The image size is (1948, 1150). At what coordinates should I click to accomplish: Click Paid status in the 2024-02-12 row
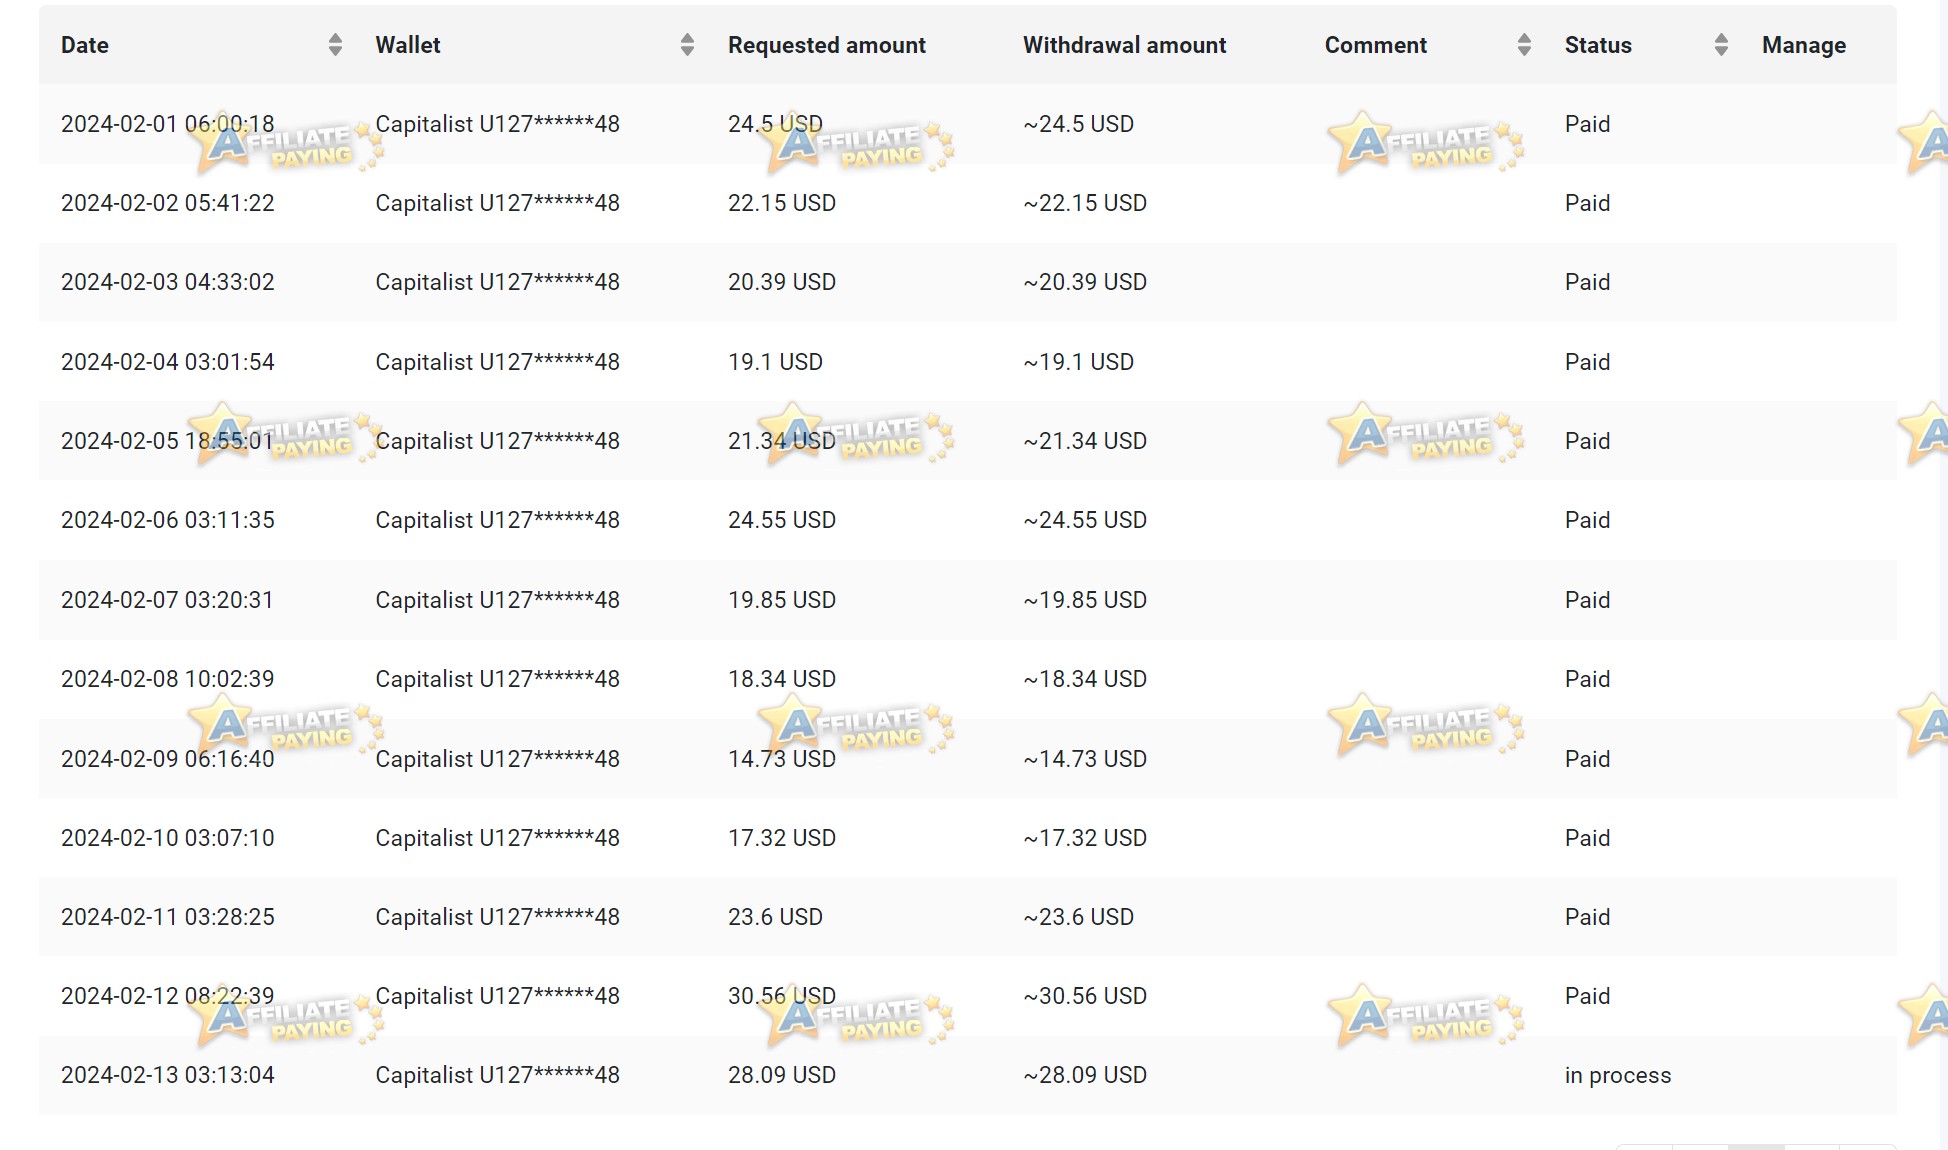[1587, 996]
